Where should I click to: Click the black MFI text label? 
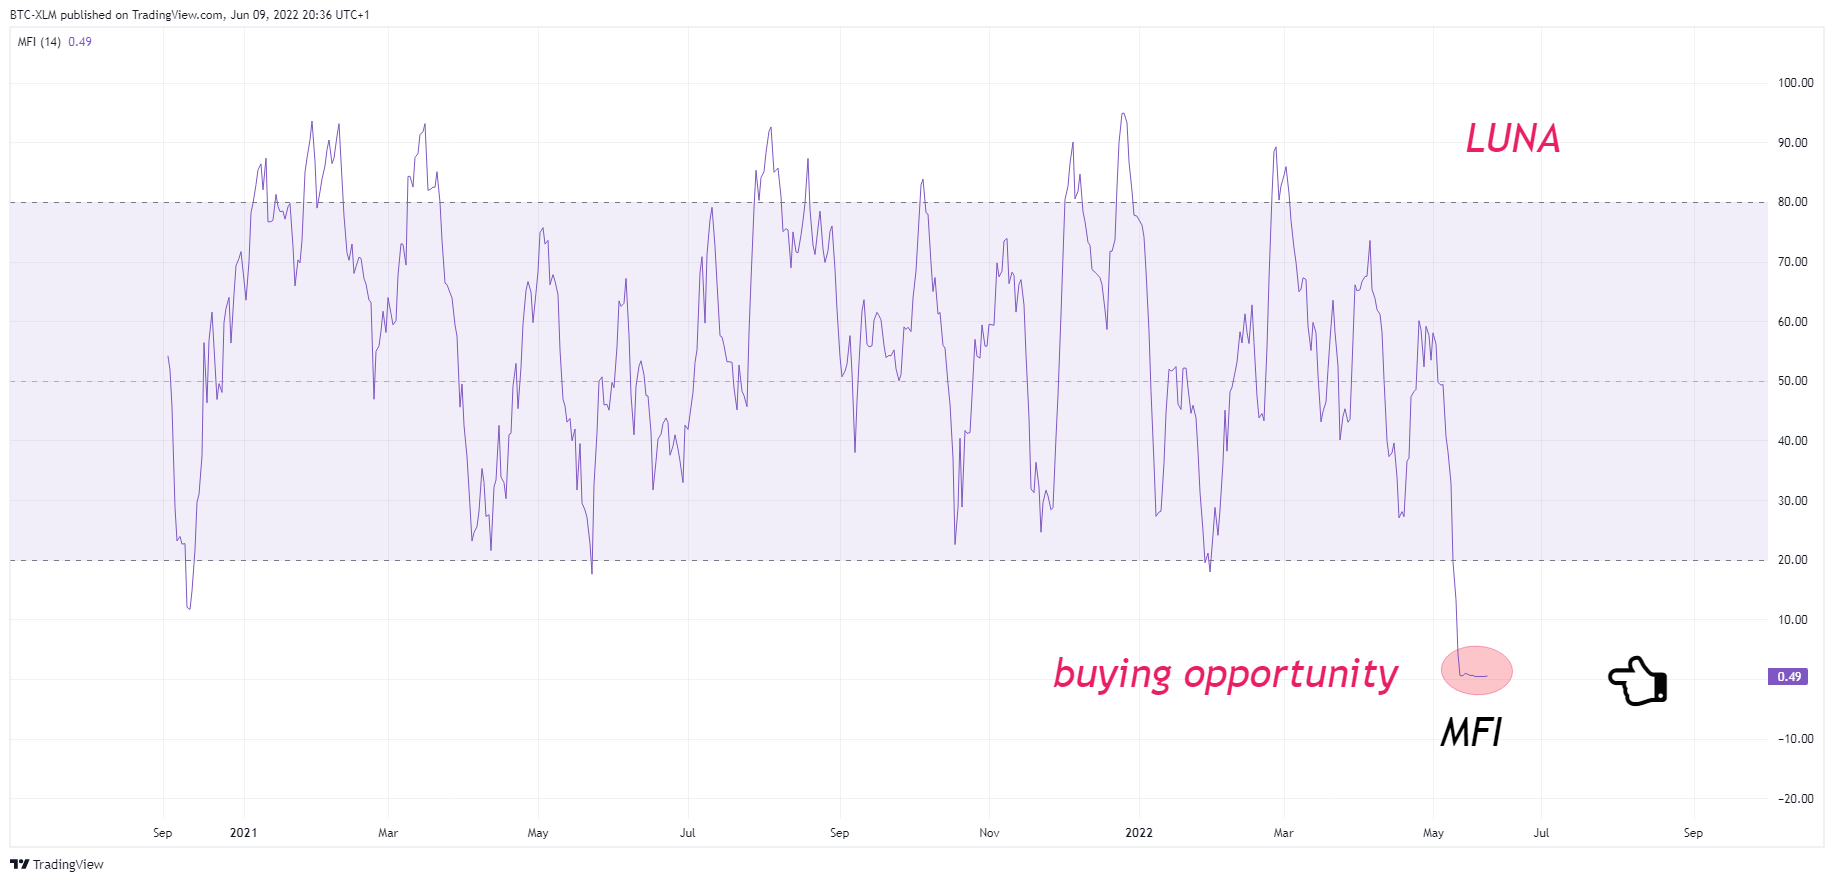click(x=1471, y=733)
